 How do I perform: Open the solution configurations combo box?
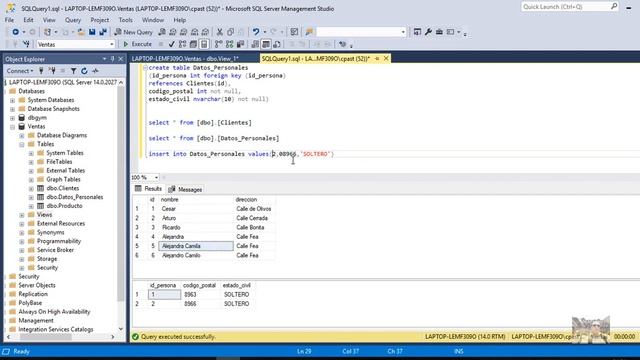(x=361, y=32)
